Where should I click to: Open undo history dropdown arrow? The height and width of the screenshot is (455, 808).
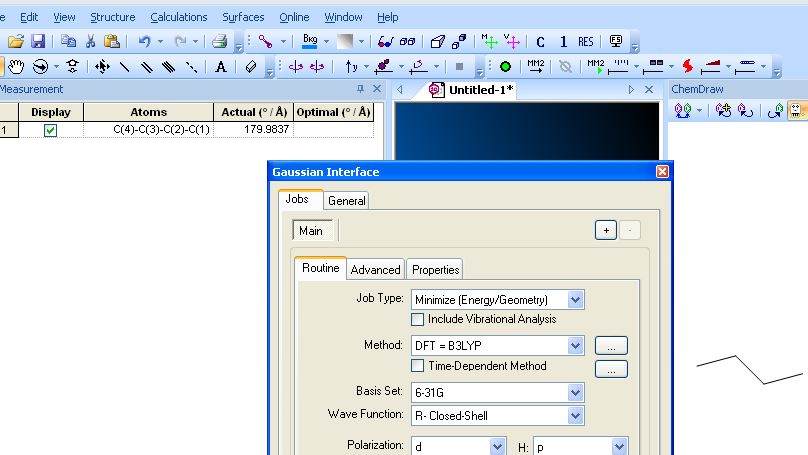pyautogui.click(x=160, y=41)
